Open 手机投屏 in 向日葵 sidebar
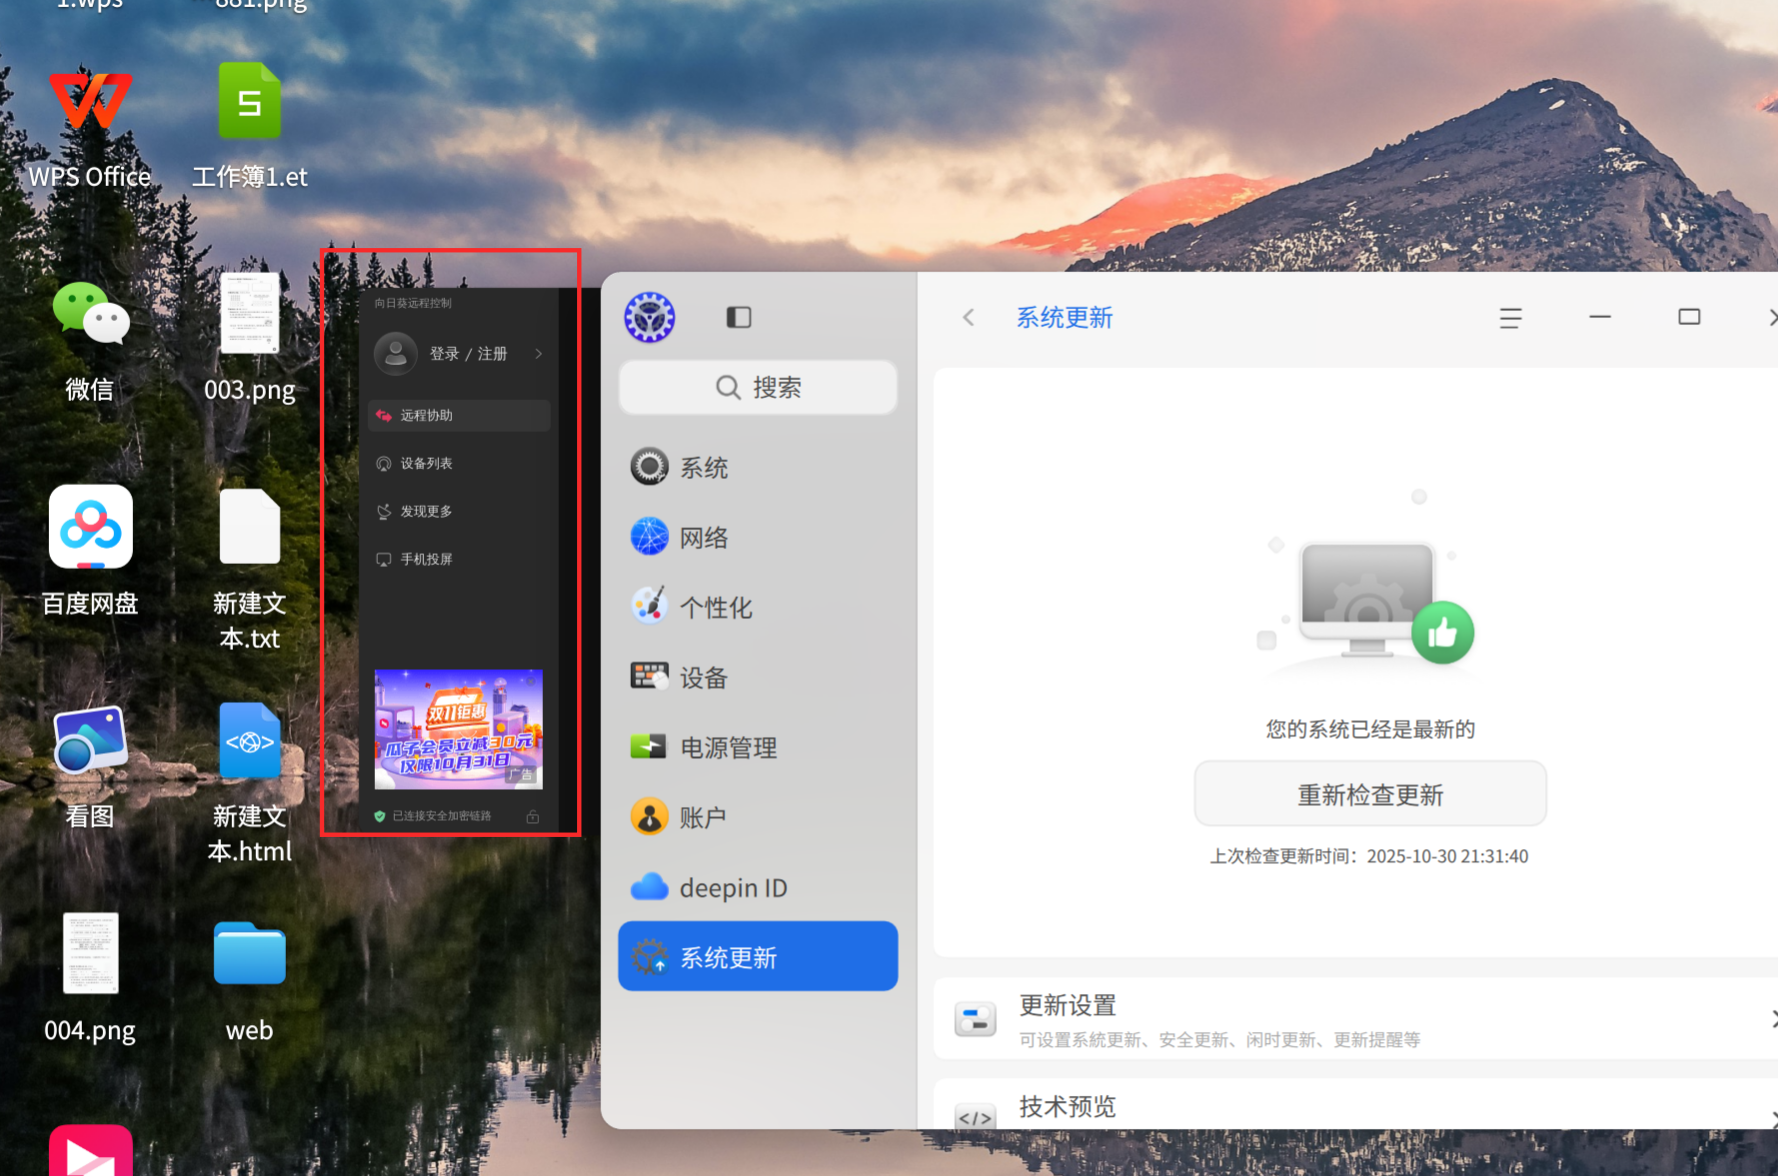The height and width of the screenshot is (1176, 1778). [x=460, y=560]
